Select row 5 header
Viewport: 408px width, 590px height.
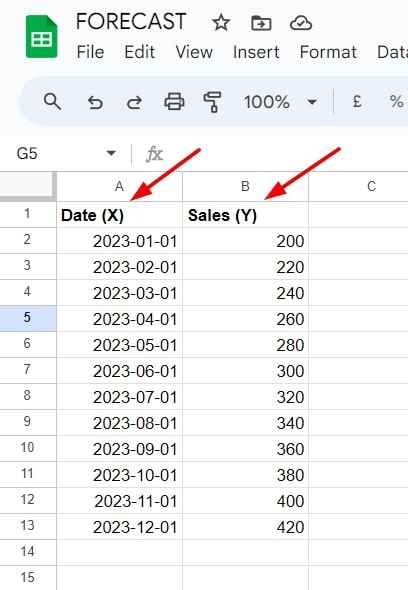28,317
